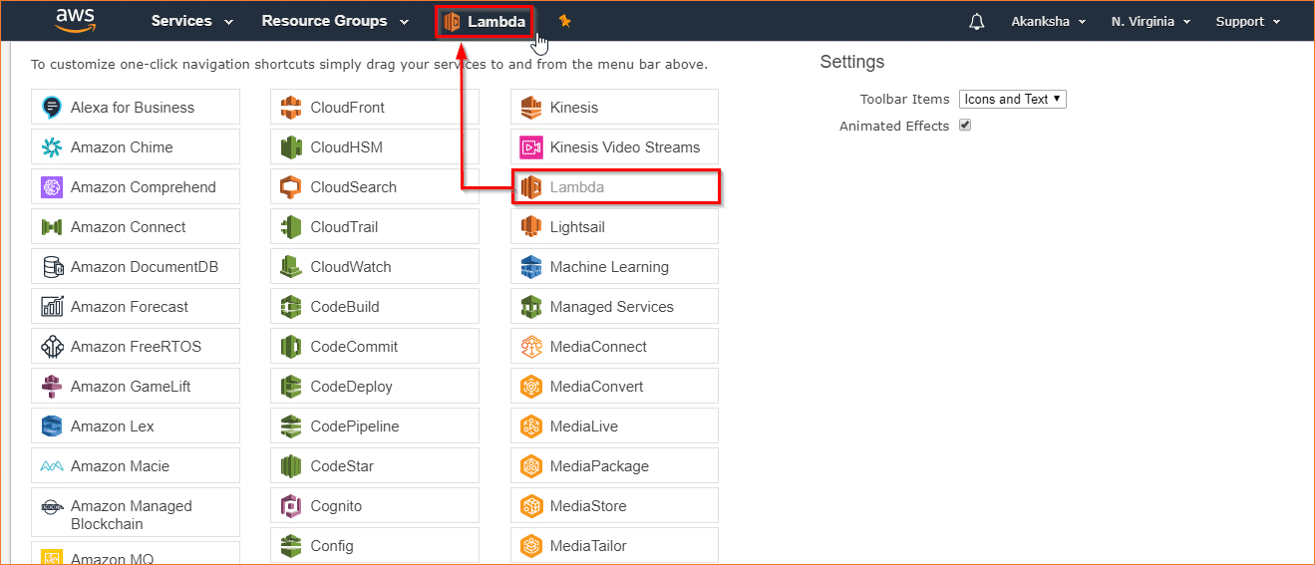Choose the MediaPackage service tile
The height and width of the screenshot is (565, 1315).
615,466
